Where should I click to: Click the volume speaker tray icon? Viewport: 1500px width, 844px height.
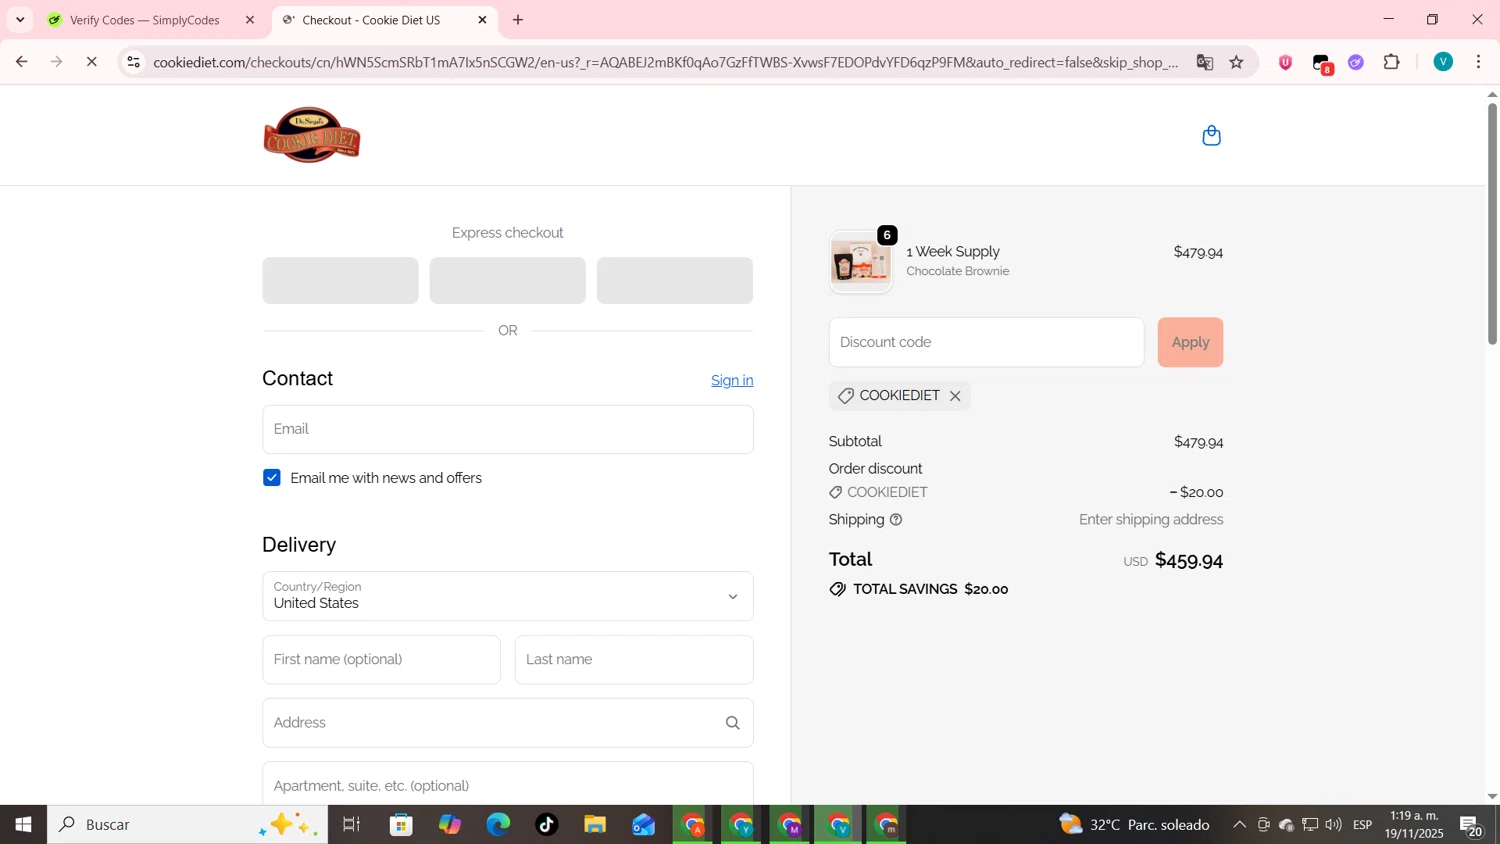pyautogui.click(x=1333, y=825)
